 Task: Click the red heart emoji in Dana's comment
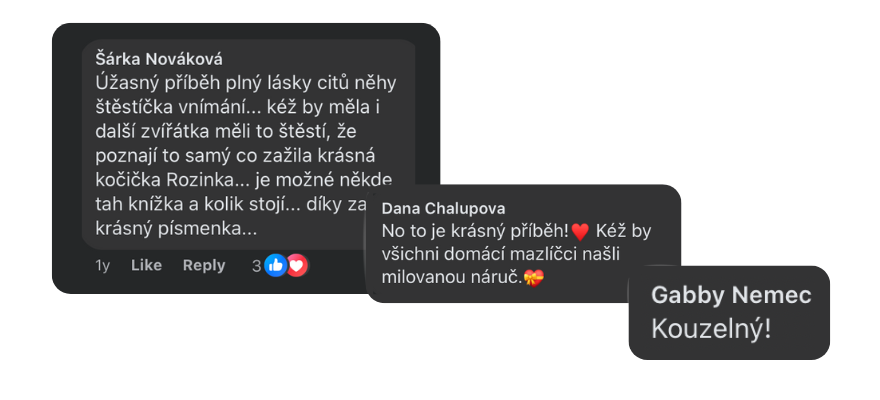click(580, 232)
